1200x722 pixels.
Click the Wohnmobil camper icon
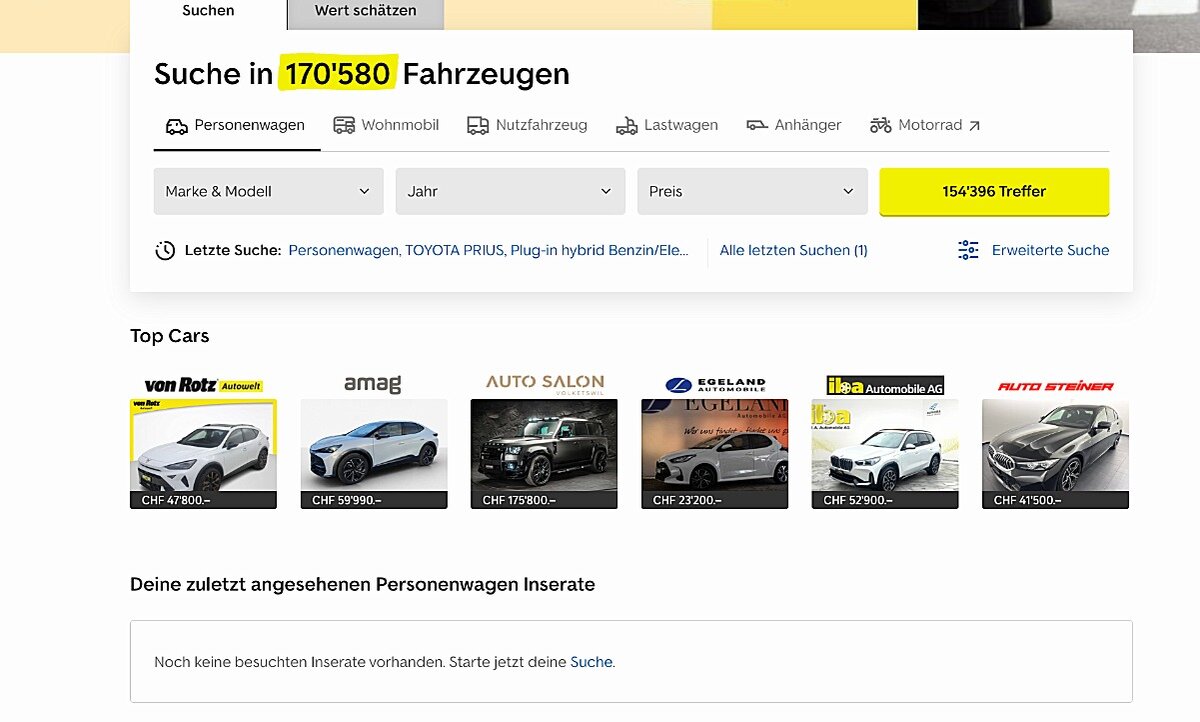point(344,126)
